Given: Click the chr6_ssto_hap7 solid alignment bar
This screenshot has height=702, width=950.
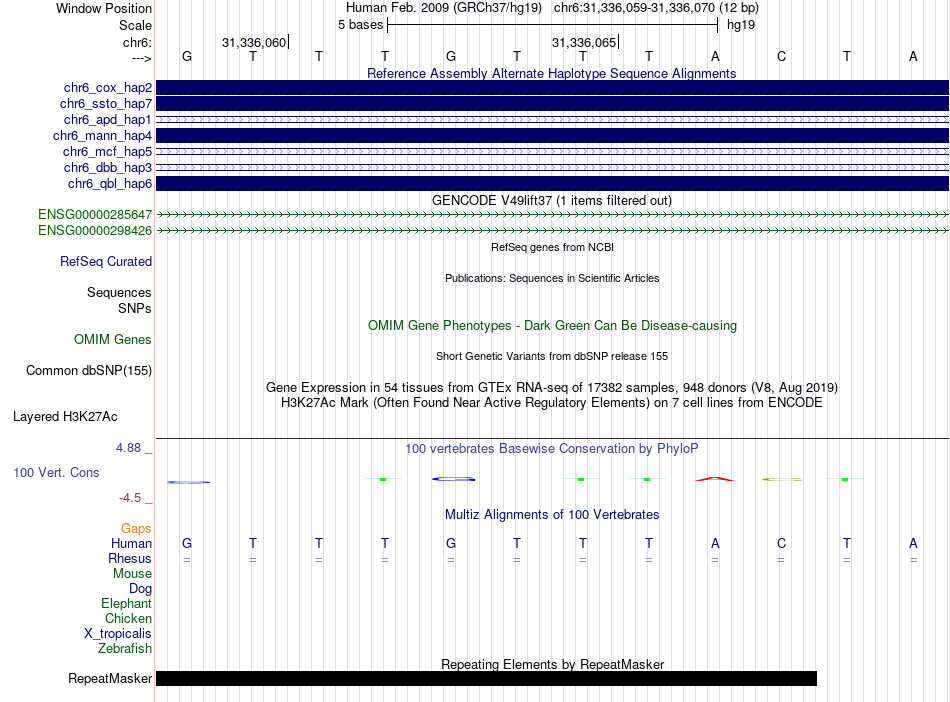Looking at the screenshot, I should [x=552, y=104].
